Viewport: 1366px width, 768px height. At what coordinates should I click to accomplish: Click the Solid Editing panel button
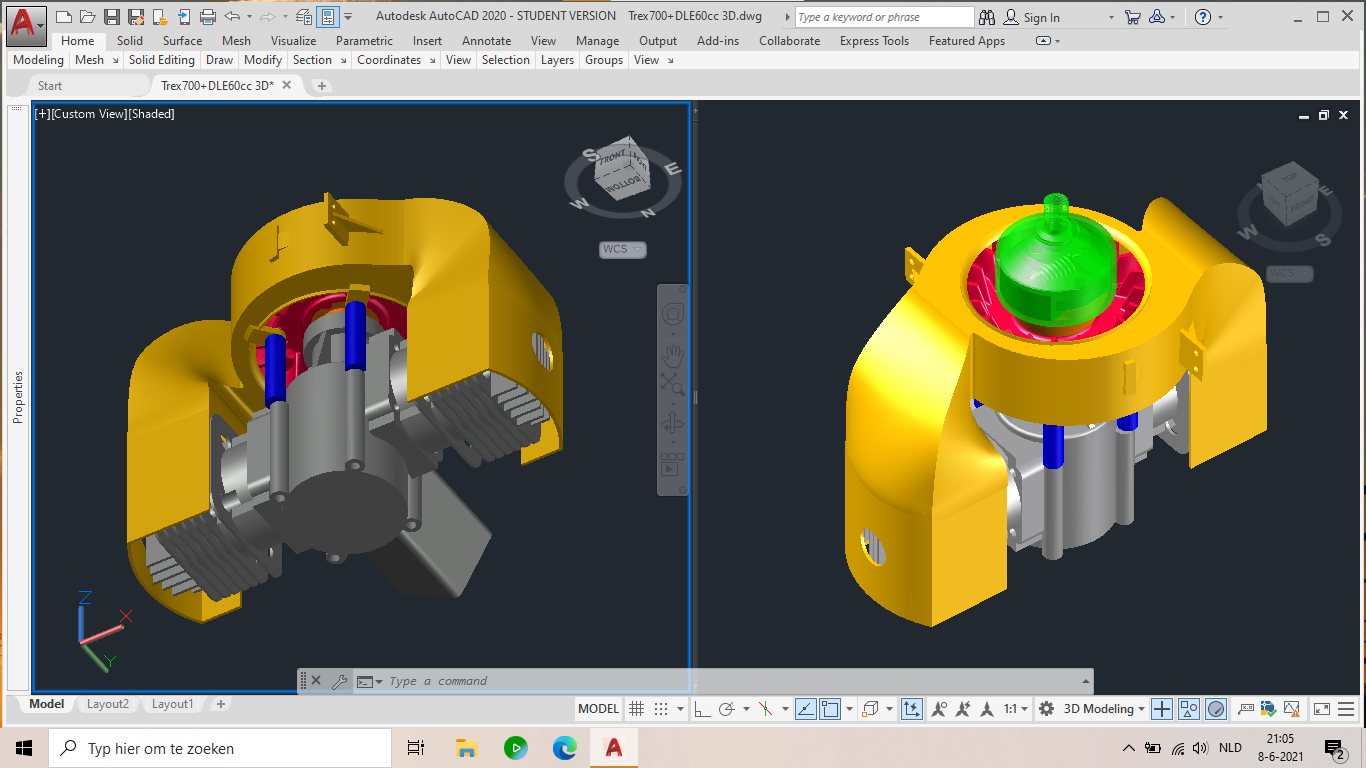pos(162,60)
